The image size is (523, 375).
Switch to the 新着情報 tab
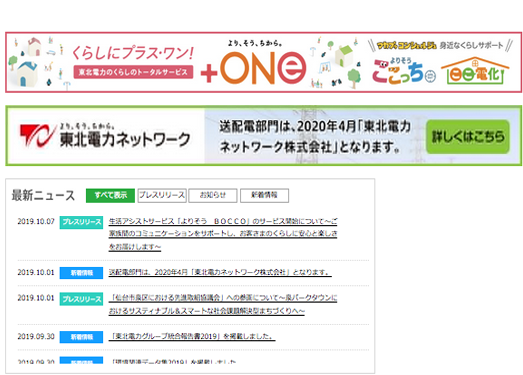pyautogui.click(x=264, y=195)
